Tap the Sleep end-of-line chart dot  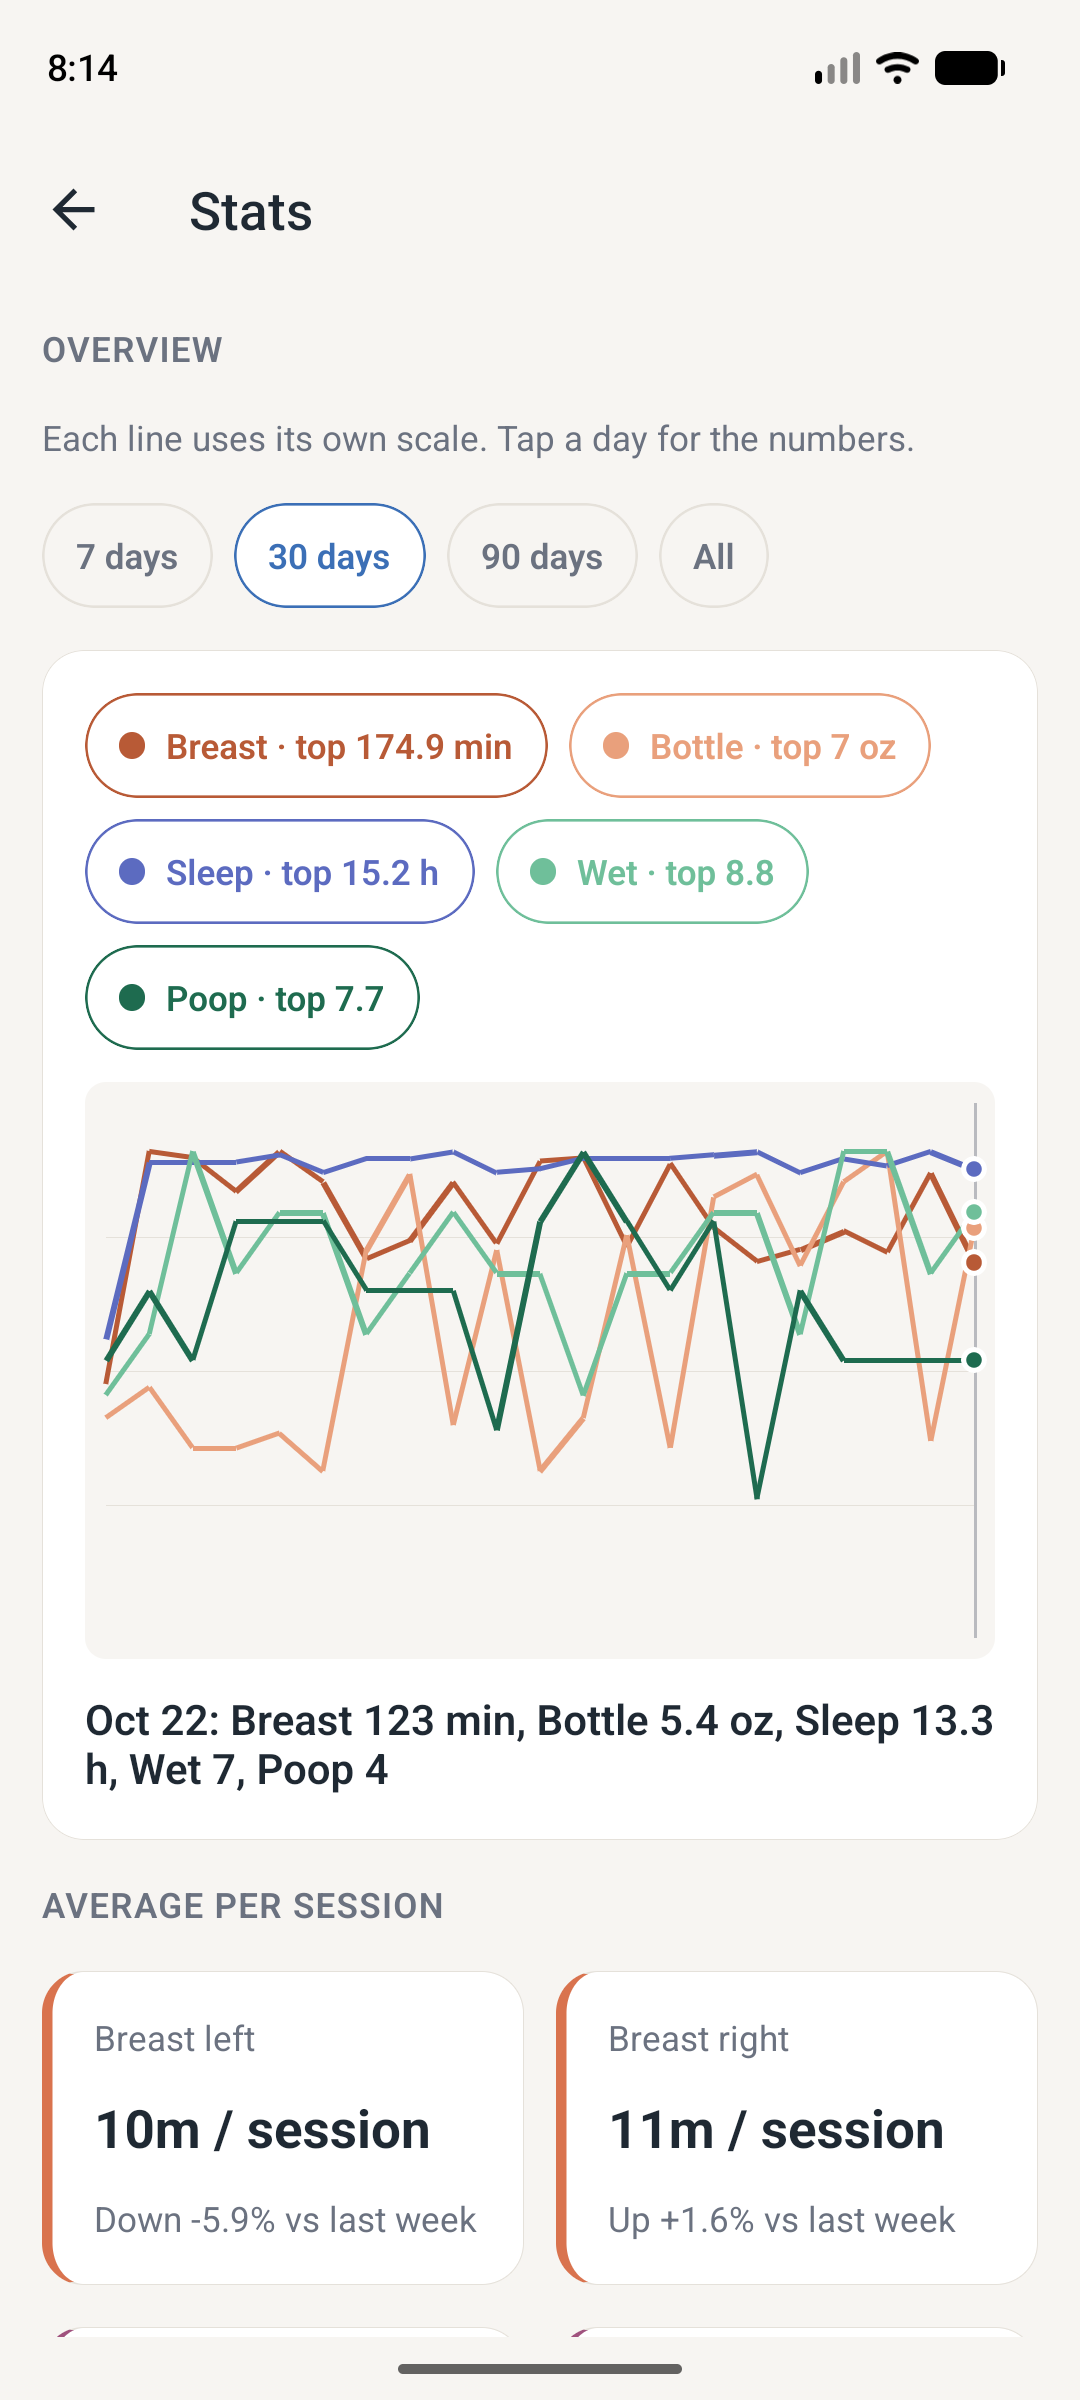[x=974, y=1169]
